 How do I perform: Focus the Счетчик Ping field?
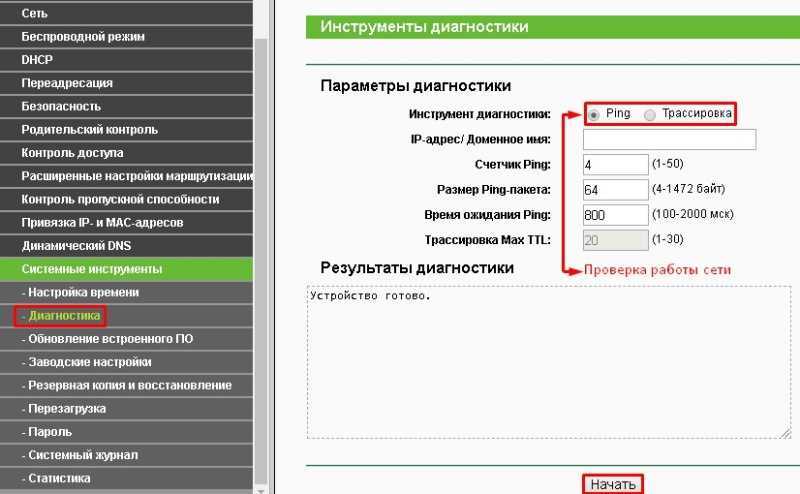(x=616, y=164)
